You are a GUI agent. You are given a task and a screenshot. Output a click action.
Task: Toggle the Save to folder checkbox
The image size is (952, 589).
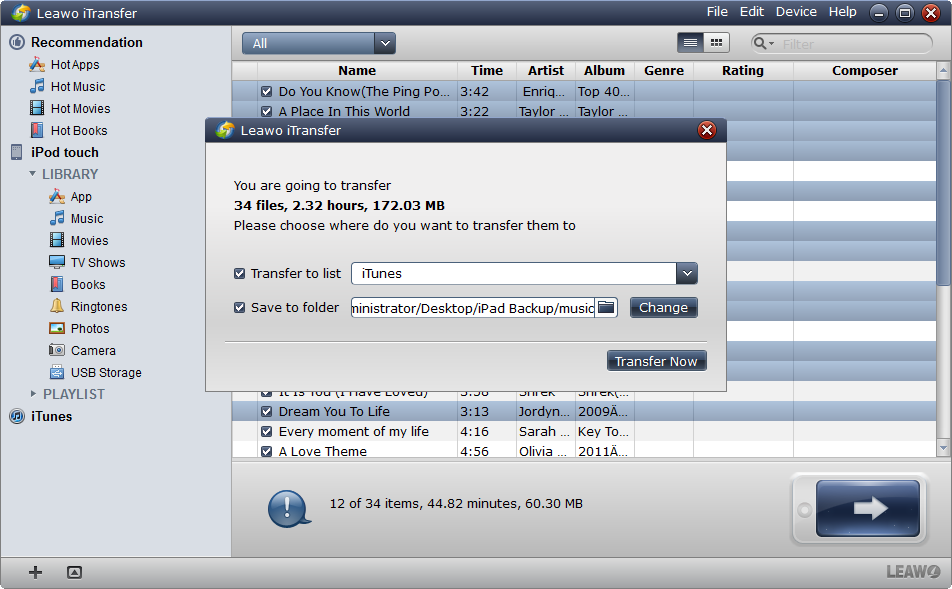[239, 307]
